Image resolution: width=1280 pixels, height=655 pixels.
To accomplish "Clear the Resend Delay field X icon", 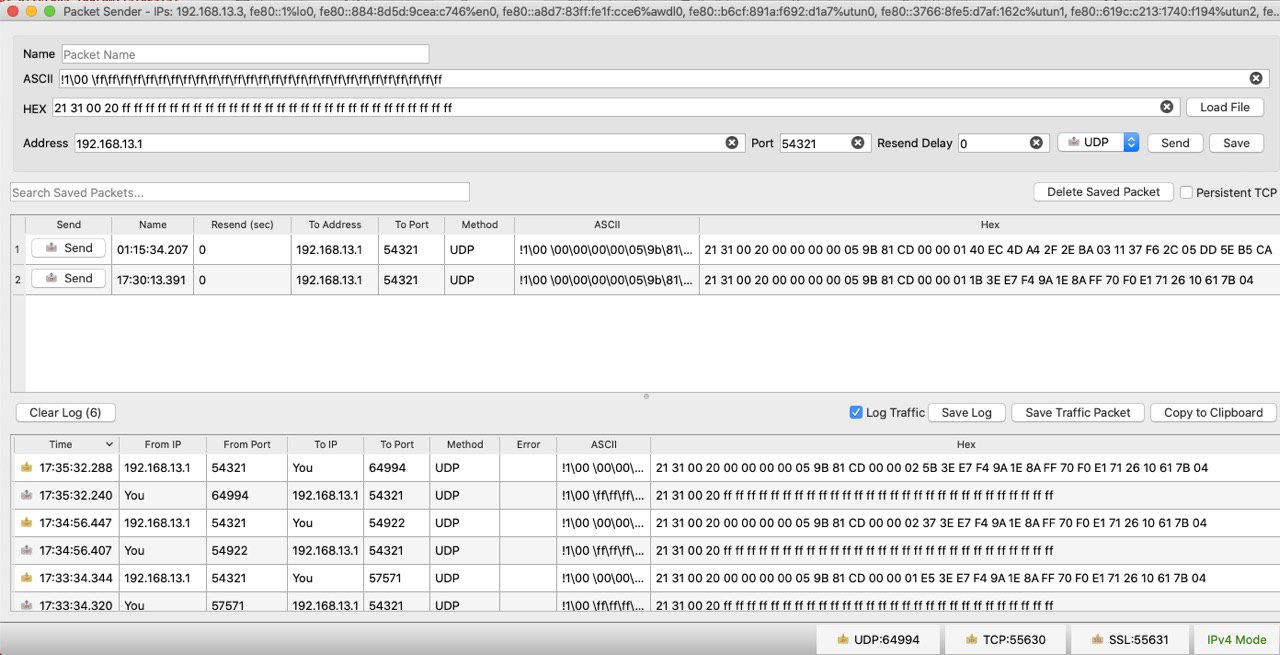I will pyautogui.click(x=1037, y=143).
